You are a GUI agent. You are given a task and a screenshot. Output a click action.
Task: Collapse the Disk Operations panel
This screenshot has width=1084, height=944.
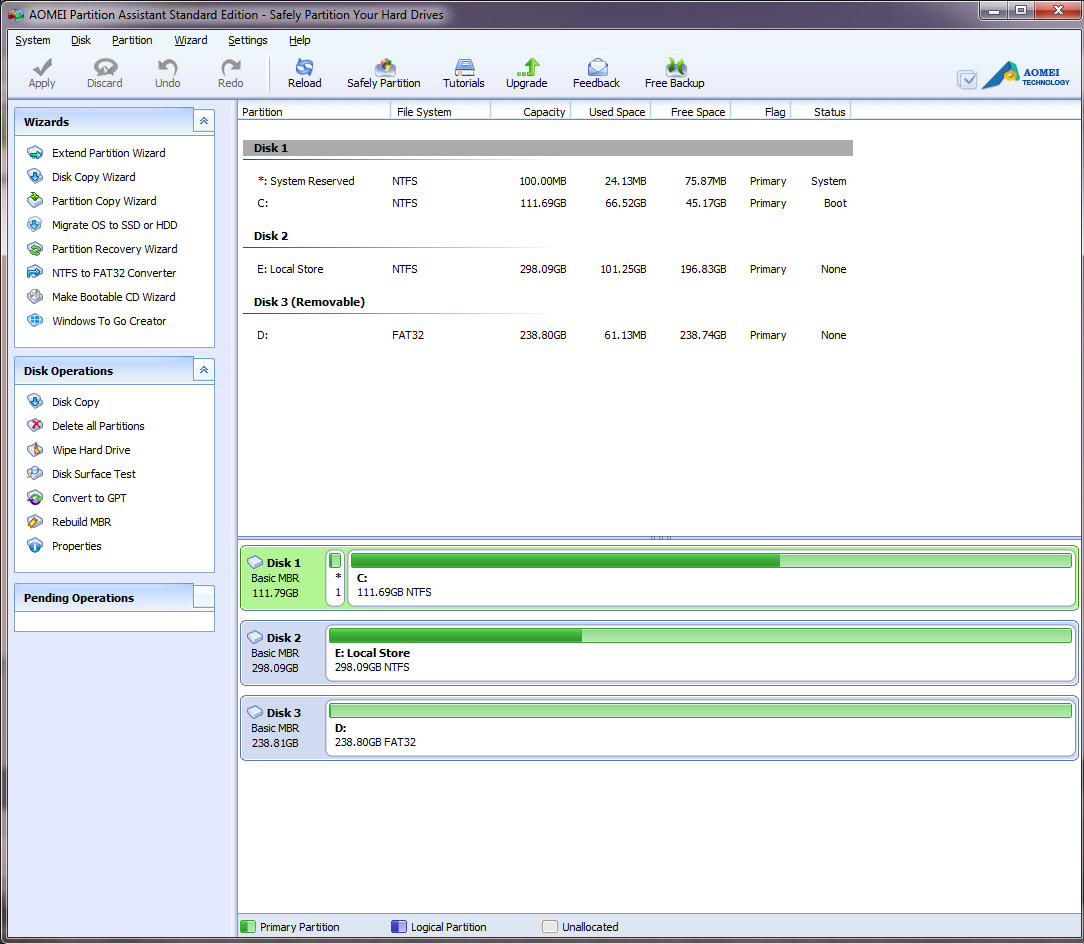click(x=203, y=370)
